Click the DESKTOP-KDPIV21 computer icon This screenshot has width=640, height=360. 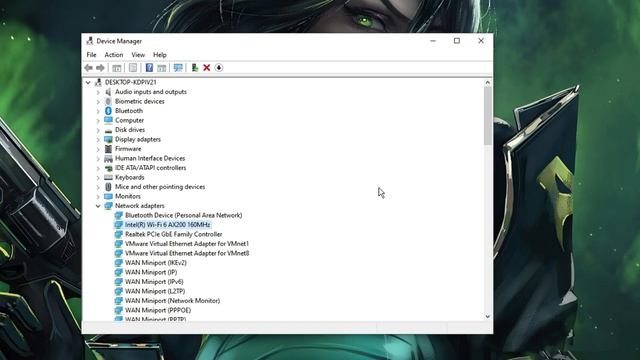(x=98, y=82)
